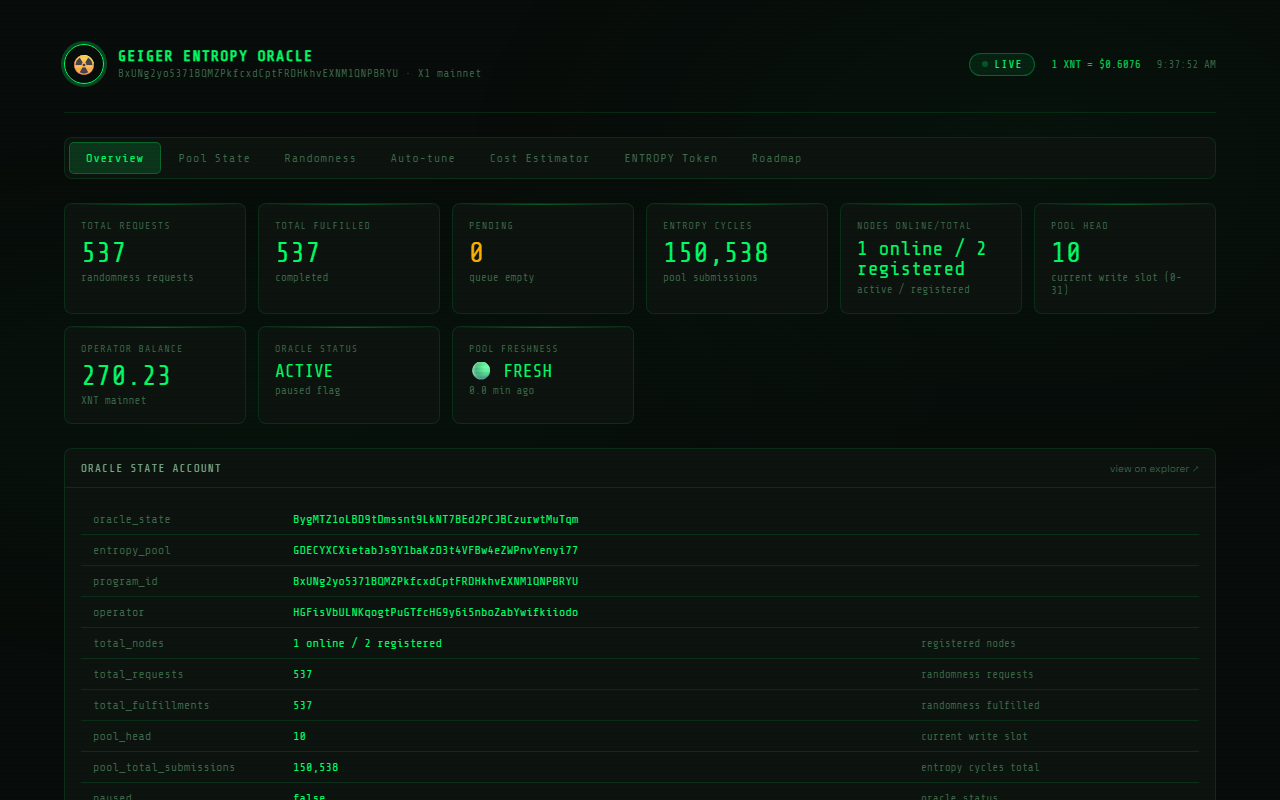Select the Total Requests stat card

(155, 259)
